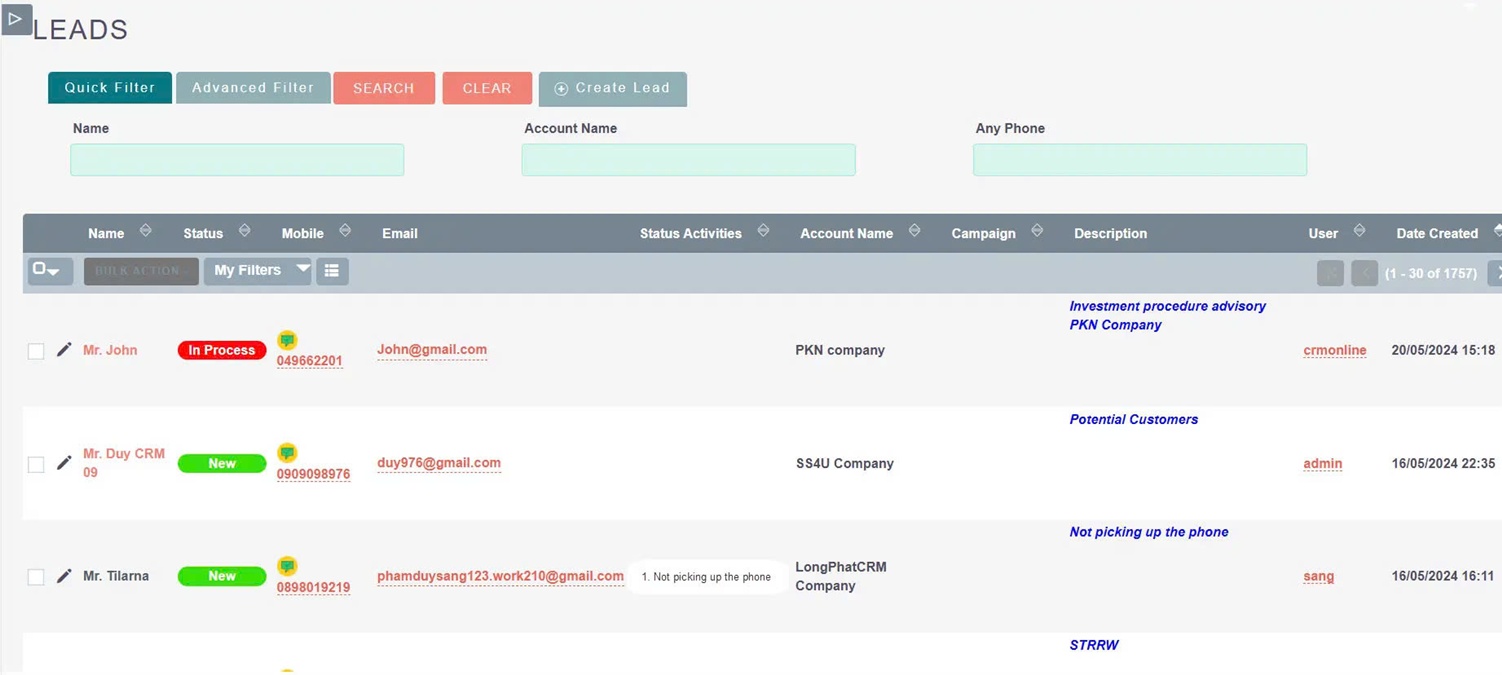The height and width of the screenshot is (675, 1502).
Task: Switch to the Advanced Filter tab
Action: [252, 87]
